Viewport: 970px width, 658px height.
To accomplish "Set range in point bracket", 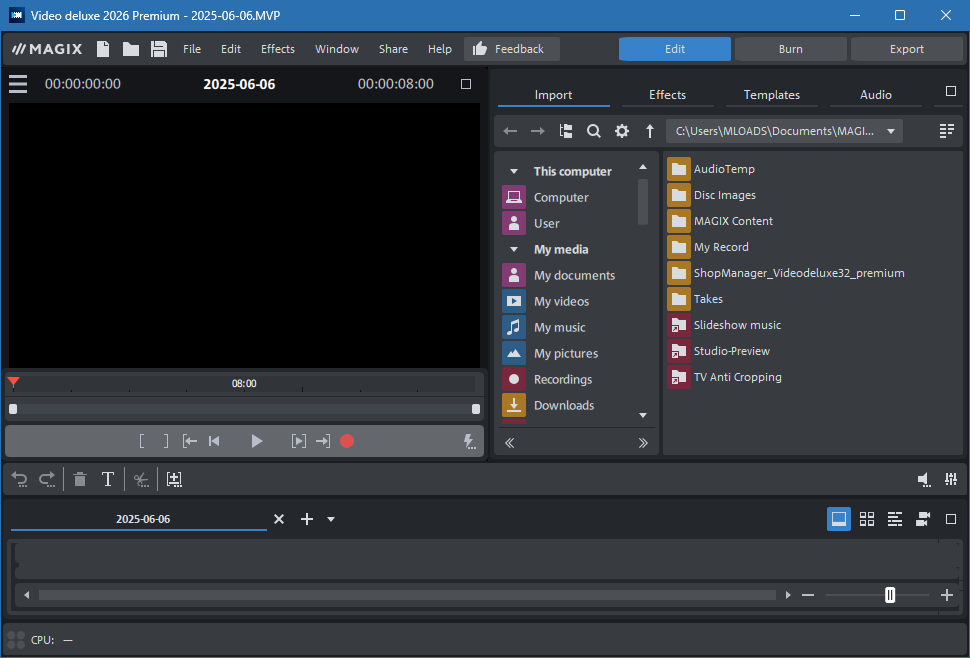I will [142, 441].
